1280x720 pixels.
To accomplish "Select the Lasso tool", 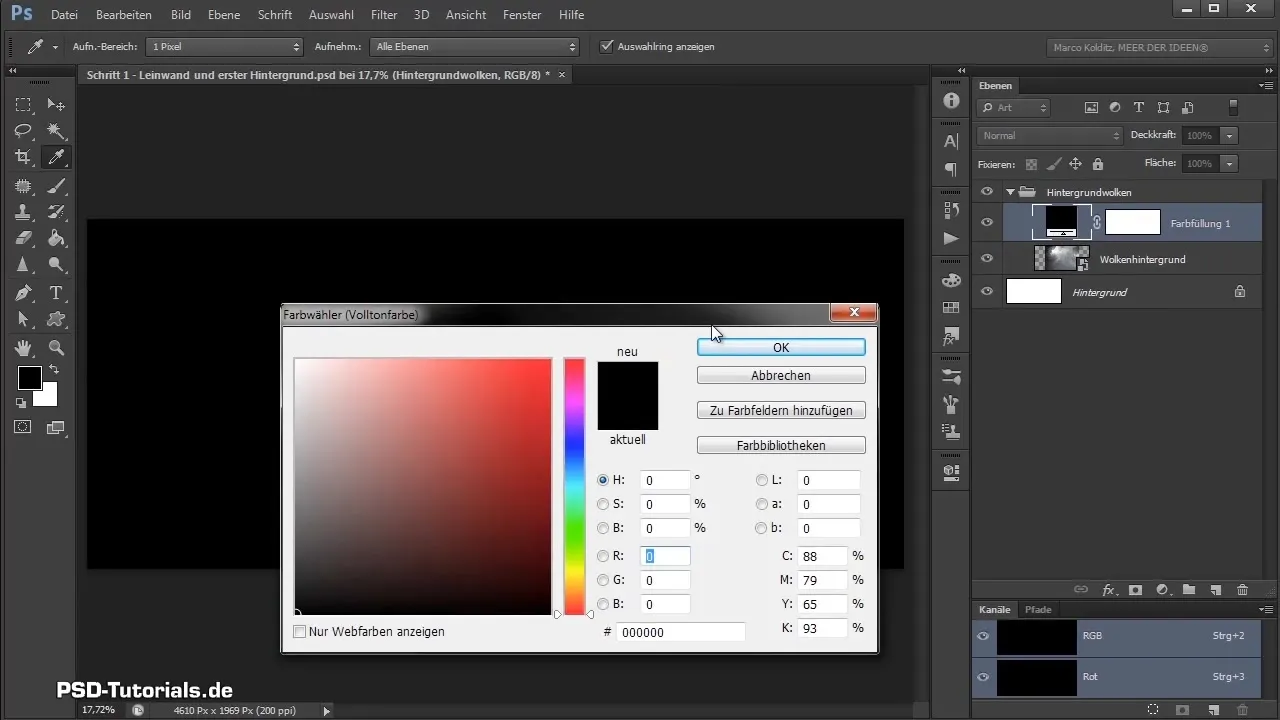I will point(23,131).
